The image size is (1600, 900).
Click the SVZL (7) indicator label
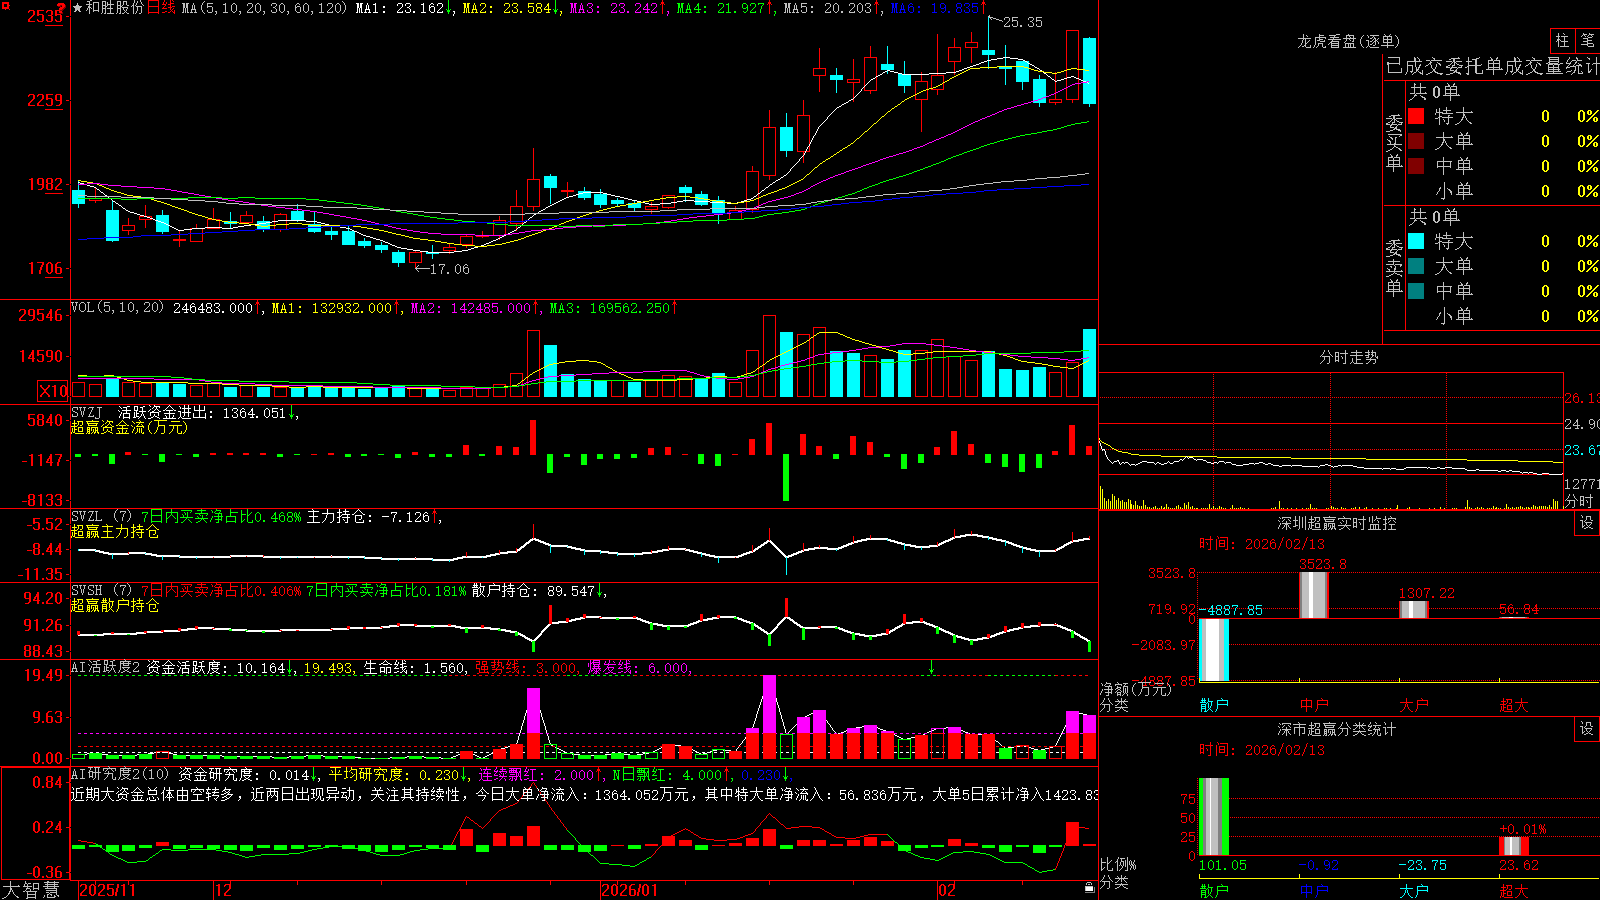[x=101, y=517]
